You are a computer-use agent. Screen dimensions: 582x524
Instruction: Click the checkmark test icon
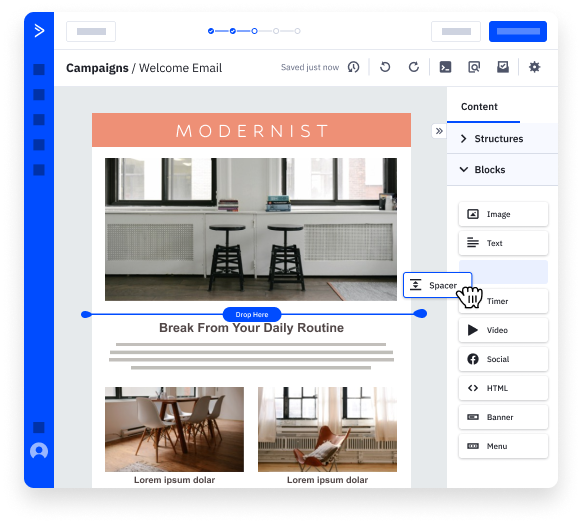pyautogui.click(x=503, y=67)
